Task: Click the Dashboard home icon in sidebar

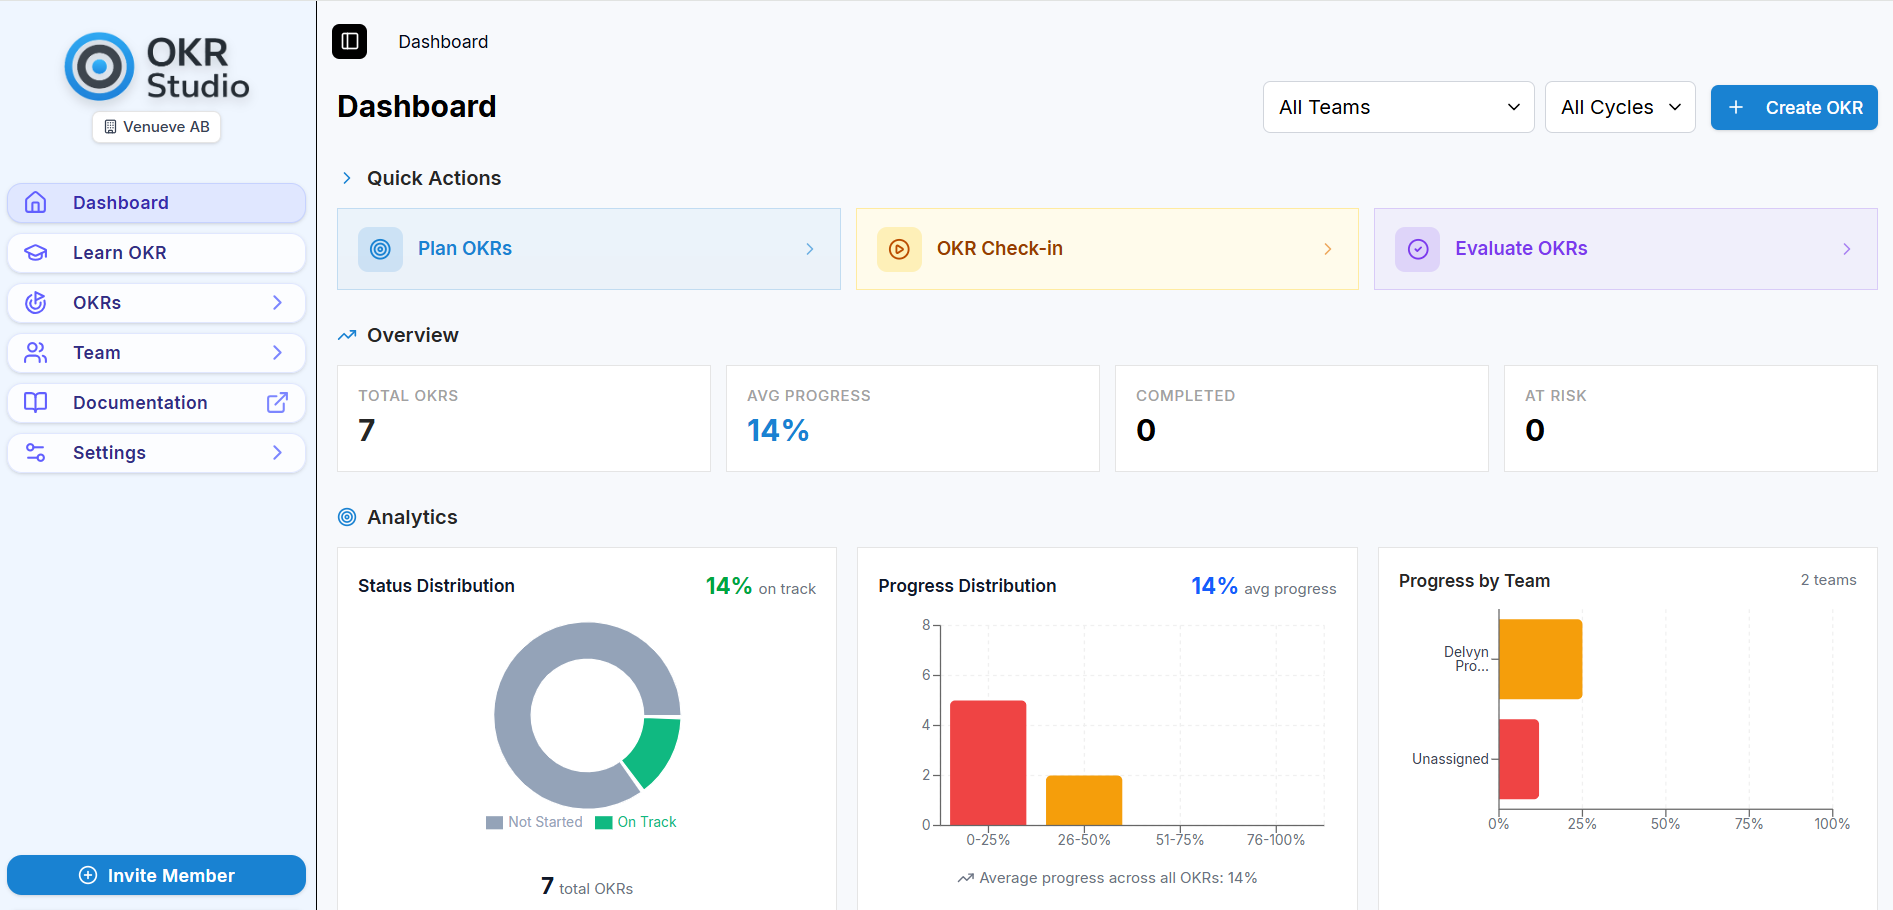Action: tap(36, 202)
